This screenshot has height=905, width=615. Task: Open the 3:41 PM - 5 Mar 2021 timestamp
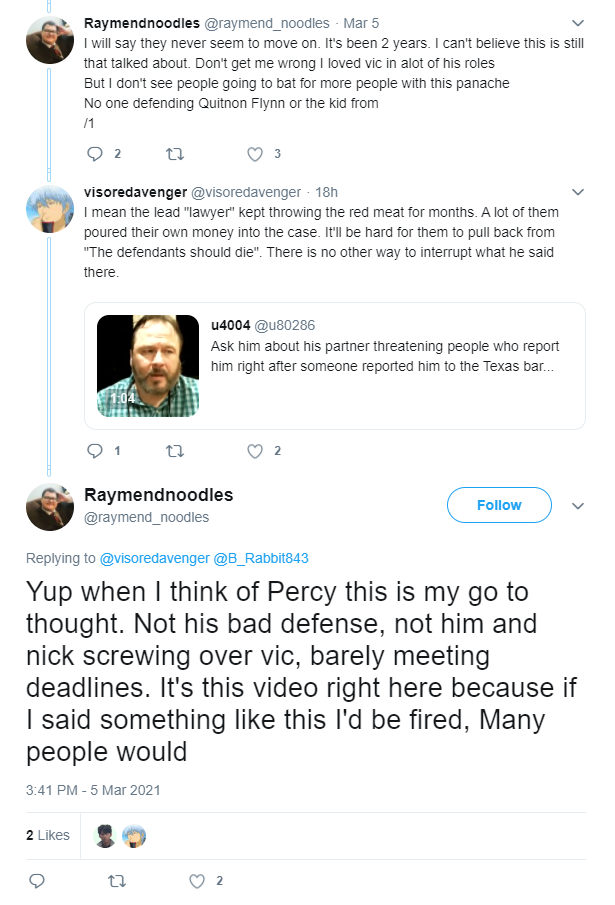coord(93,790)
